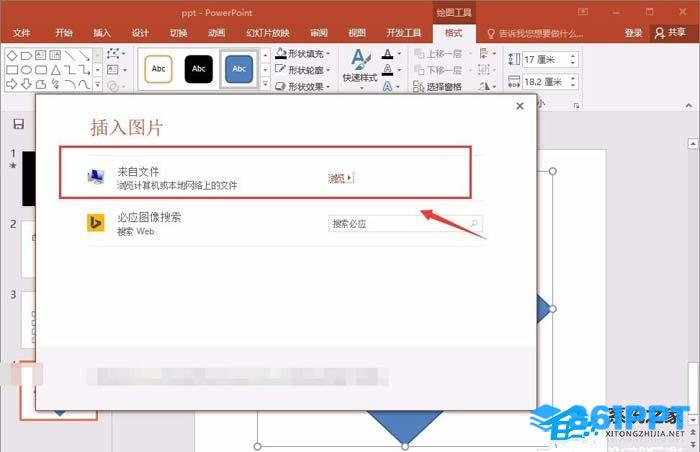This screenshot has height=452, width=700.
Task: Choose the straight line shape
Action: 70,55
